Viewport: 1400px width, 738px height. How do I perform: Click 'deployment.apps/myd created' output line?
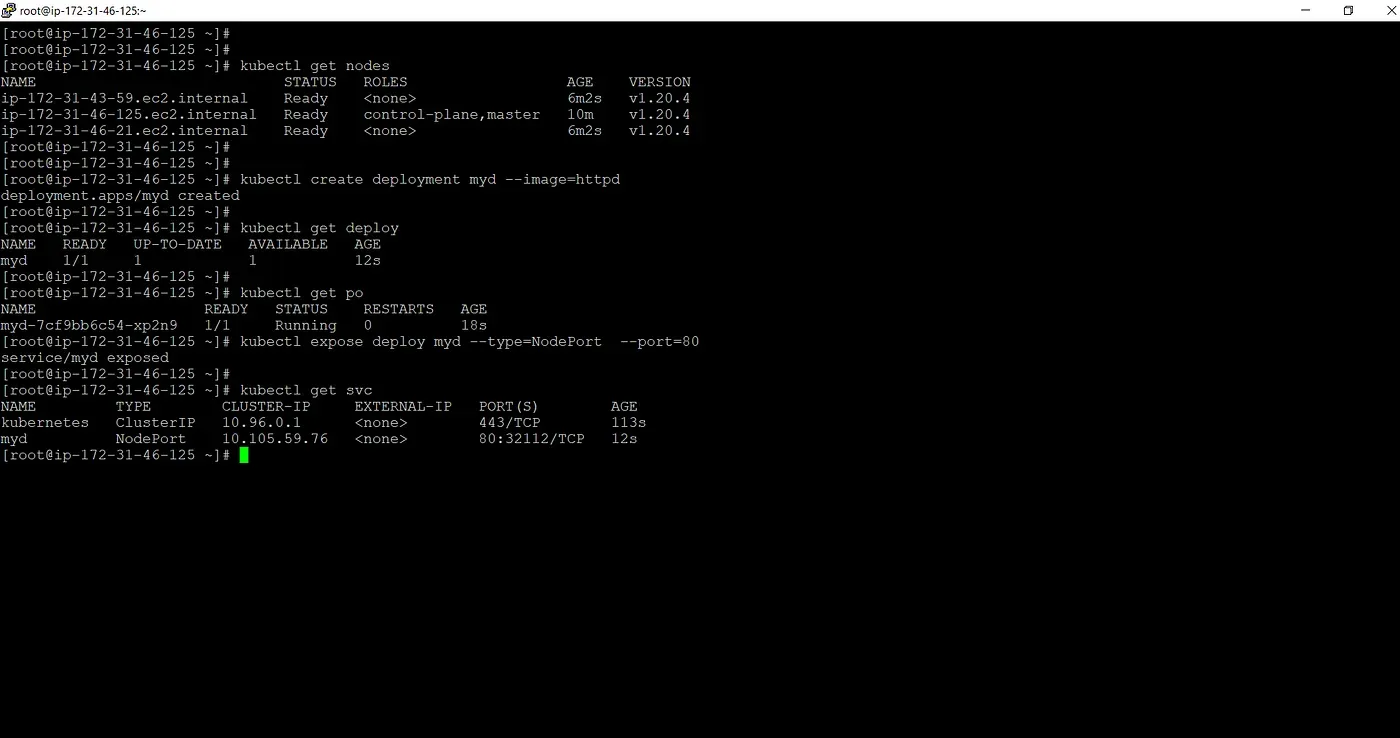pos(120,195)
